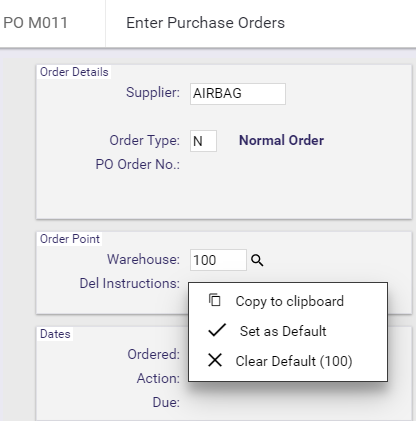Click the Due date label
This screenshot has width=416, height=421.
click(166, 402)
